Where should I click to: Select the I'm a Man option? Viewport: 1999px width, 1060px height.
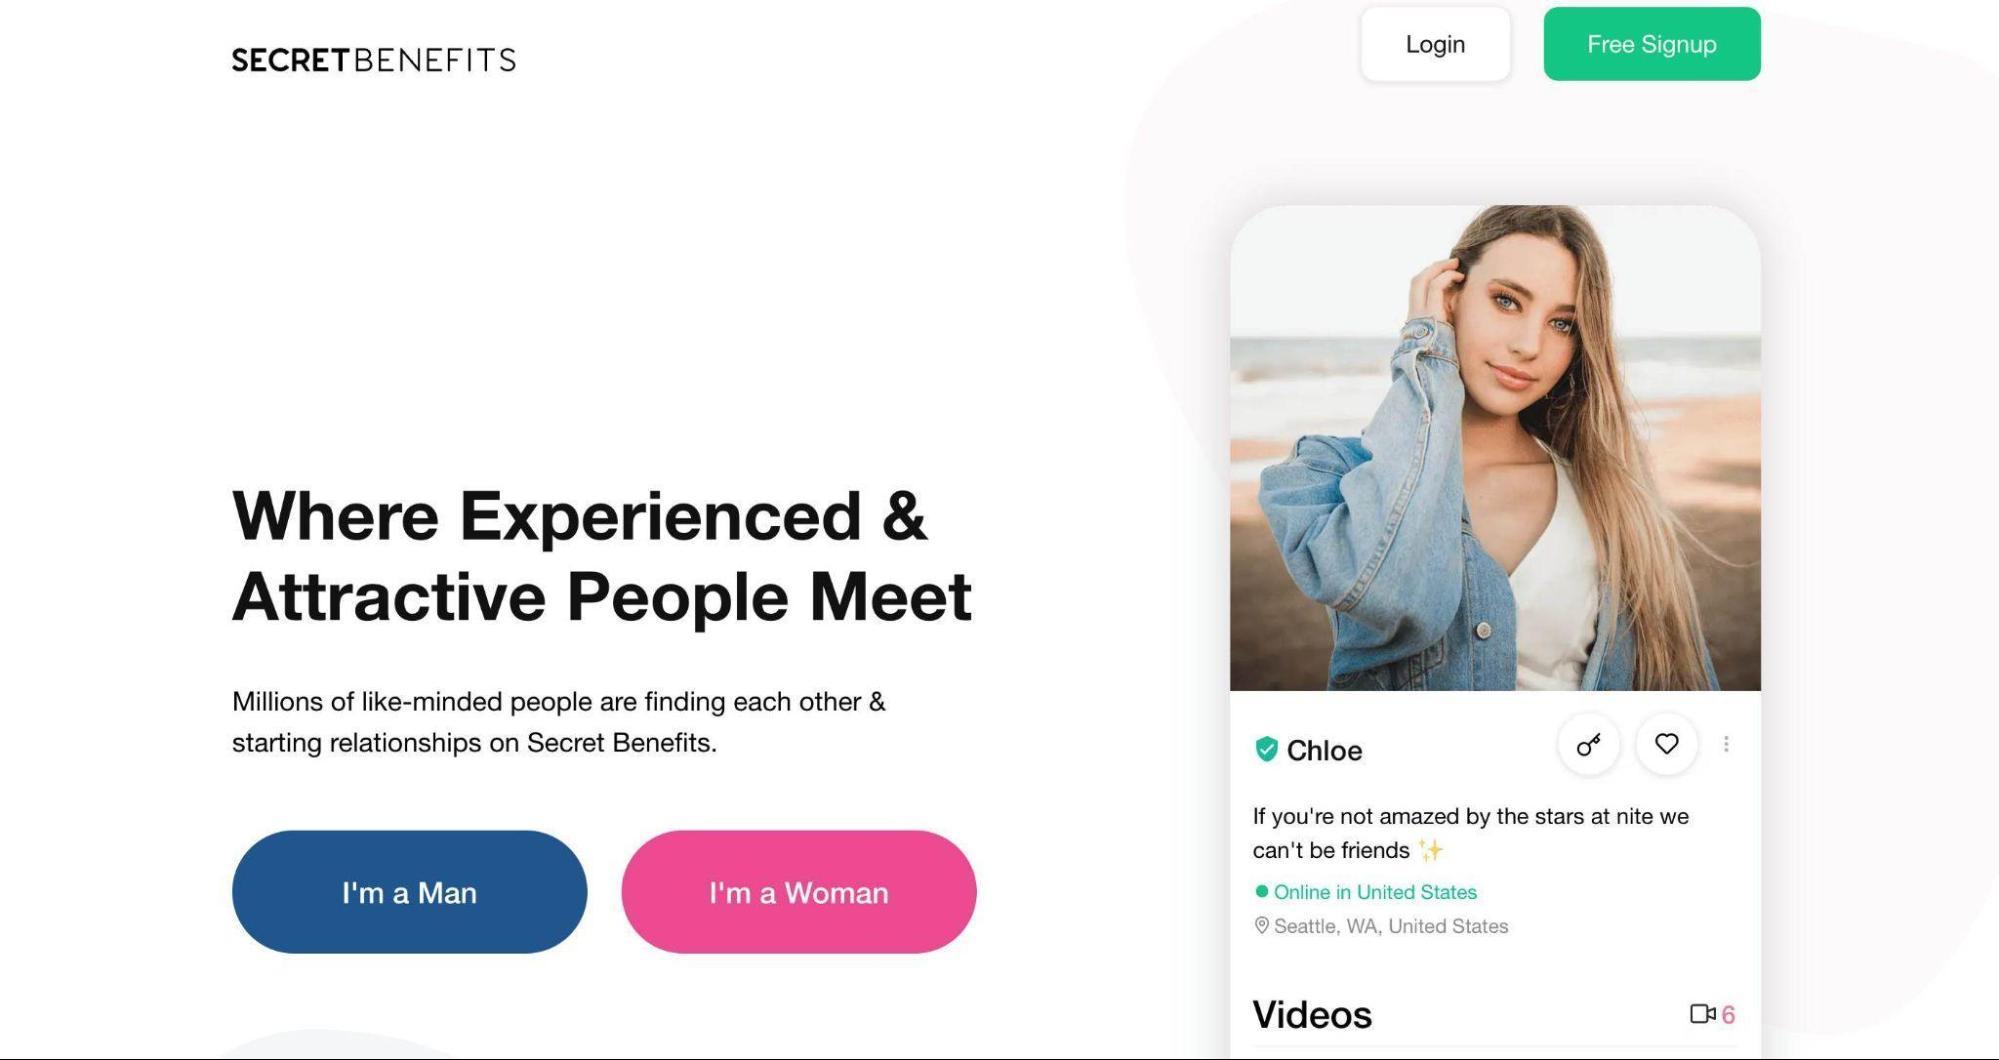pyautogui.click(x=410, y=892)
